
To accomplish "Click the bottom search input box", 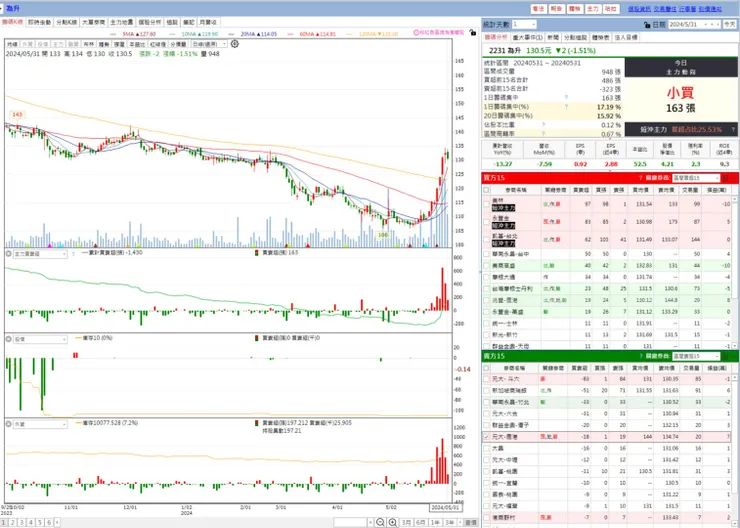I will 350,522.
